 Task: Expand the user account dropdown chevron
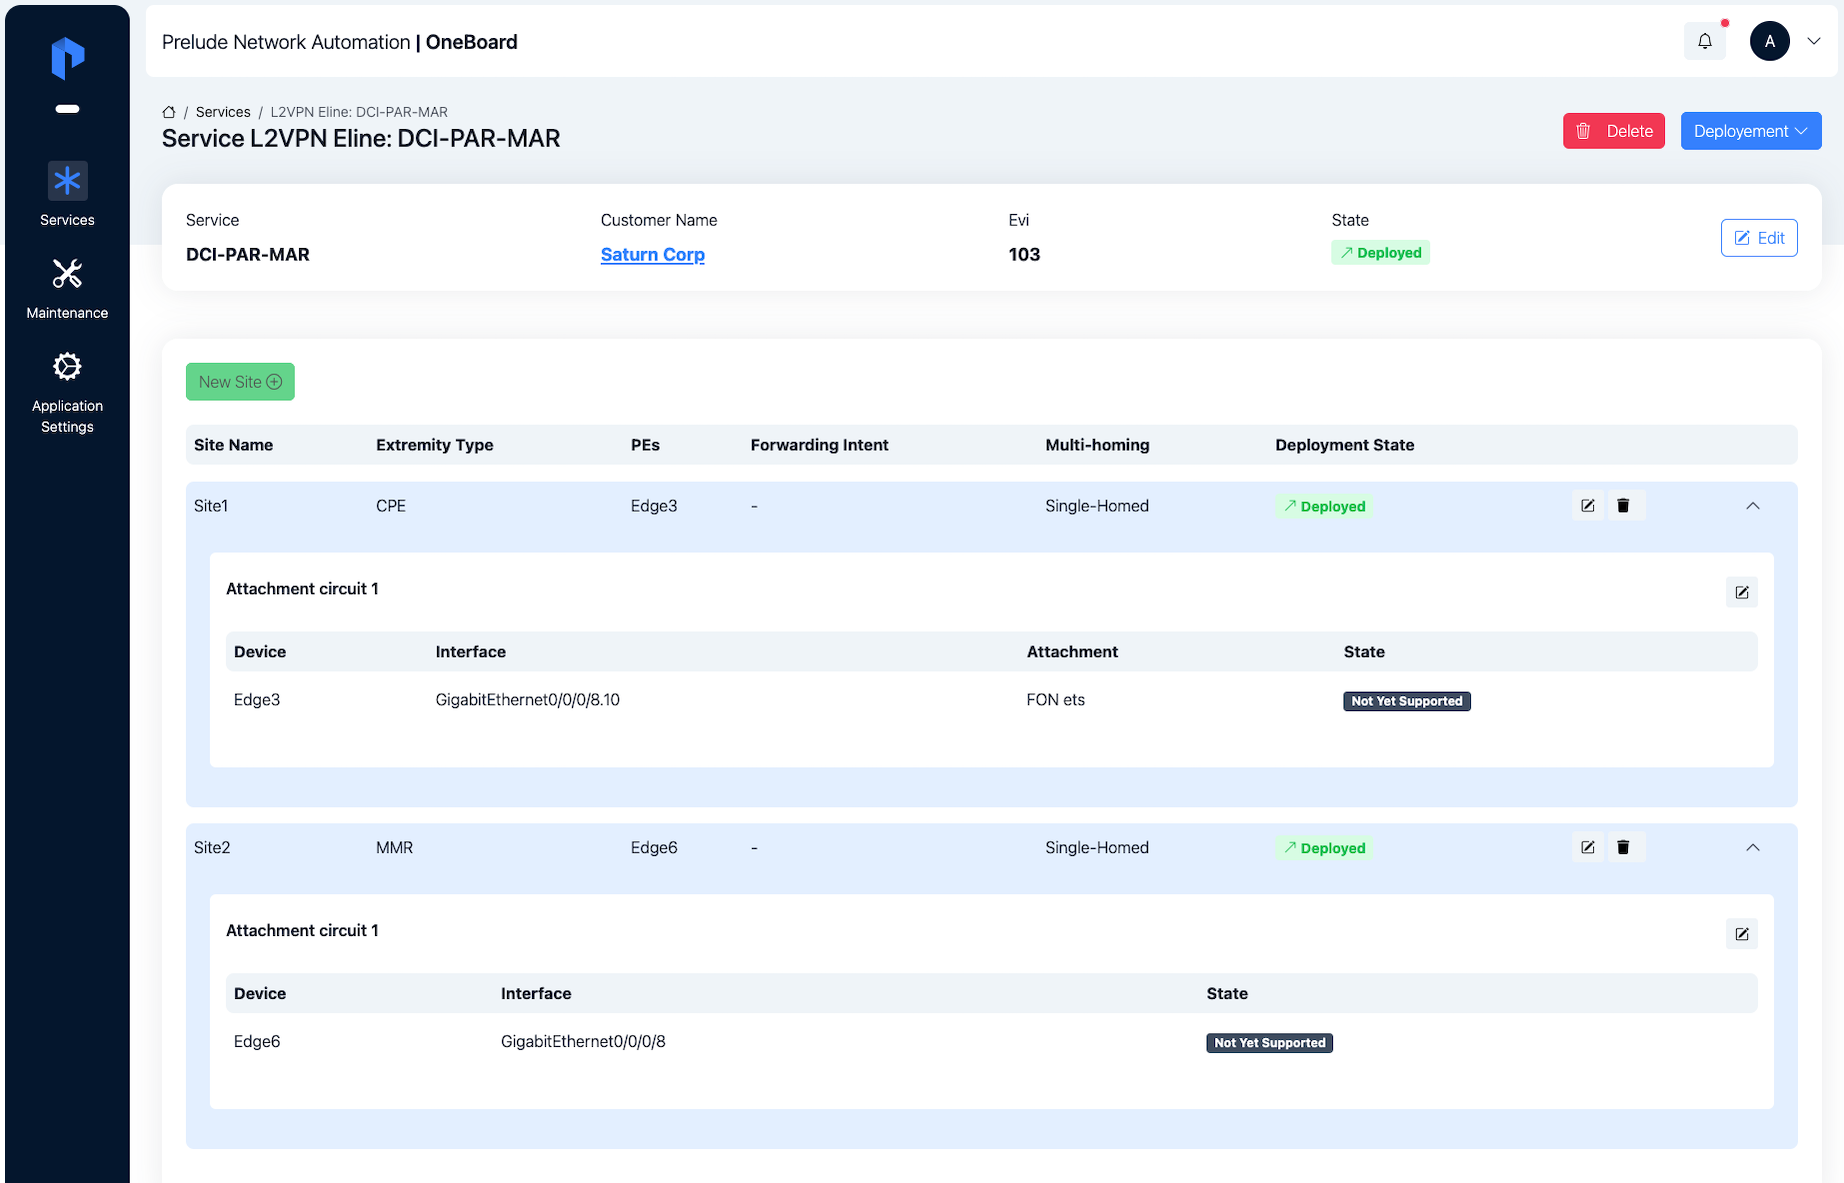(1814, 41)
